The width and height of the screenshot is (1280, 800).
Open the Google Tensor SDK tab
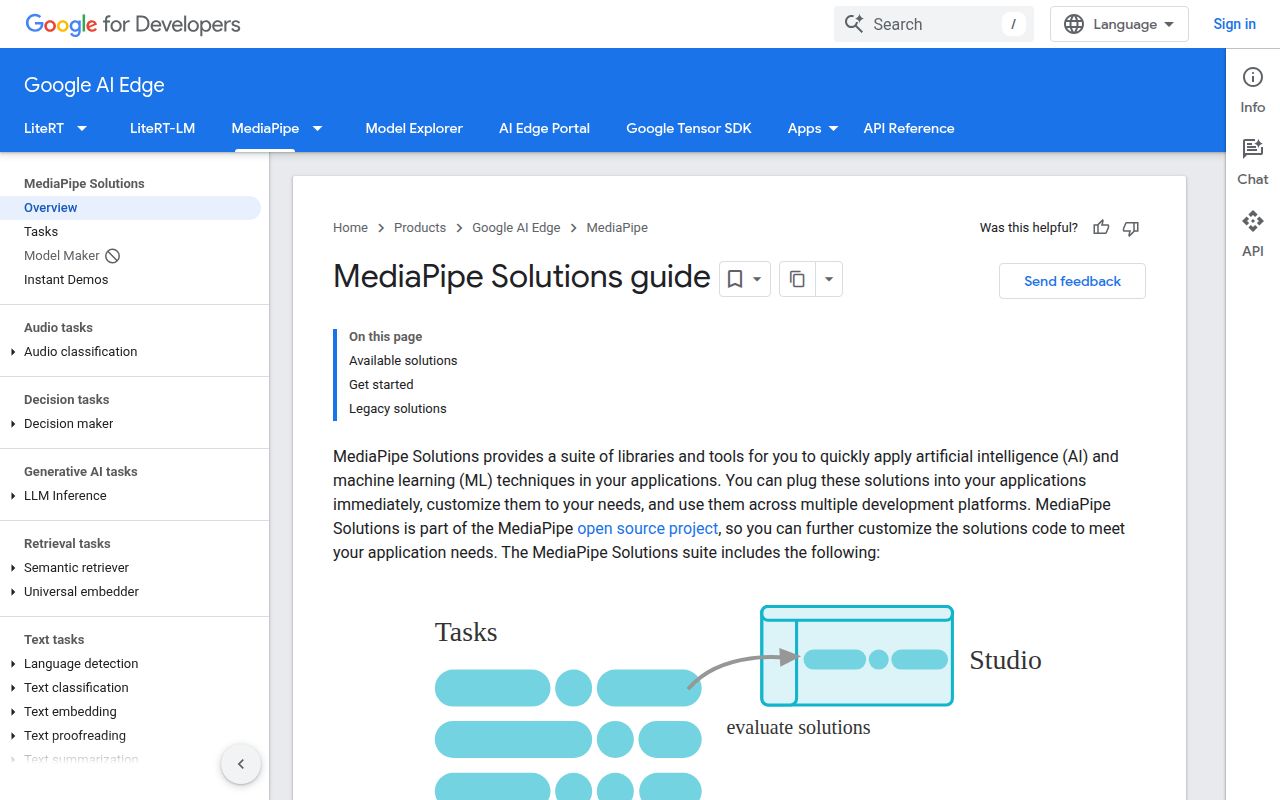point(689,128)
